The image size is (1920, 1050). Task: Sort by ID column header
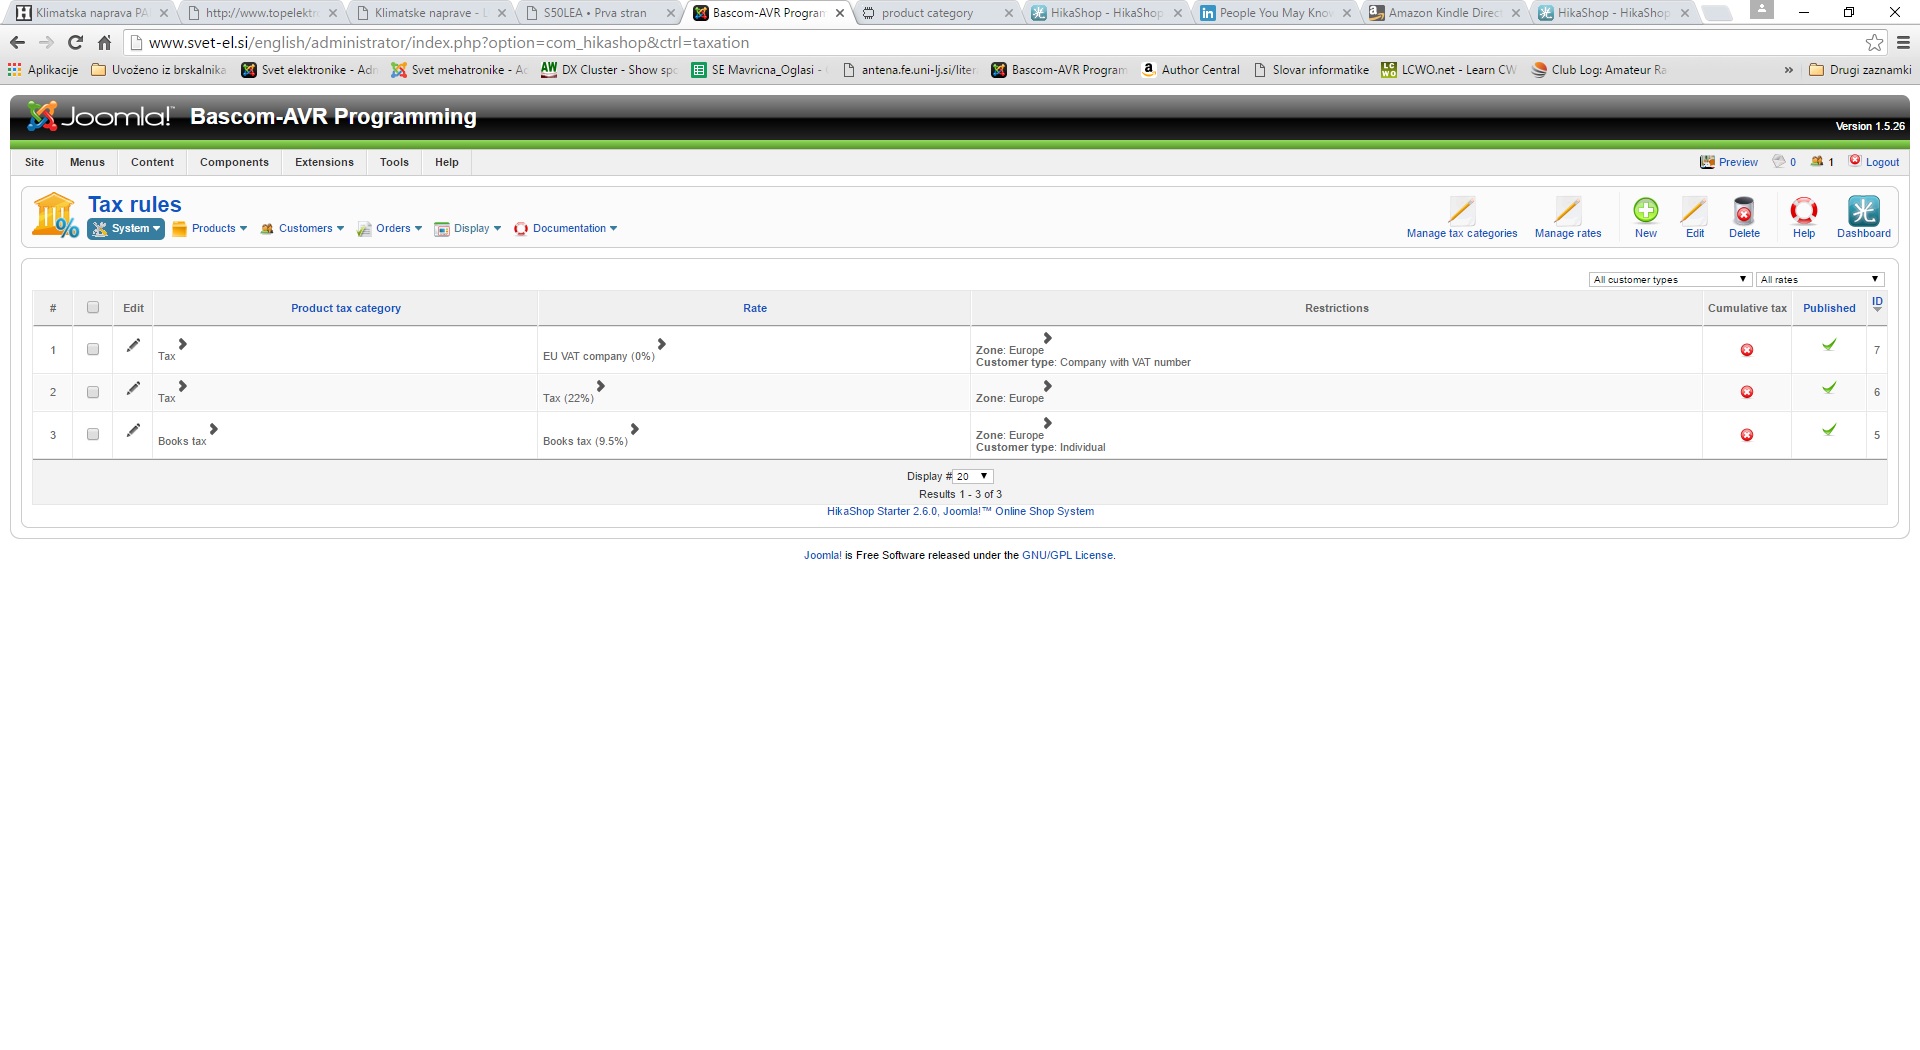[x=1877, y=304]
